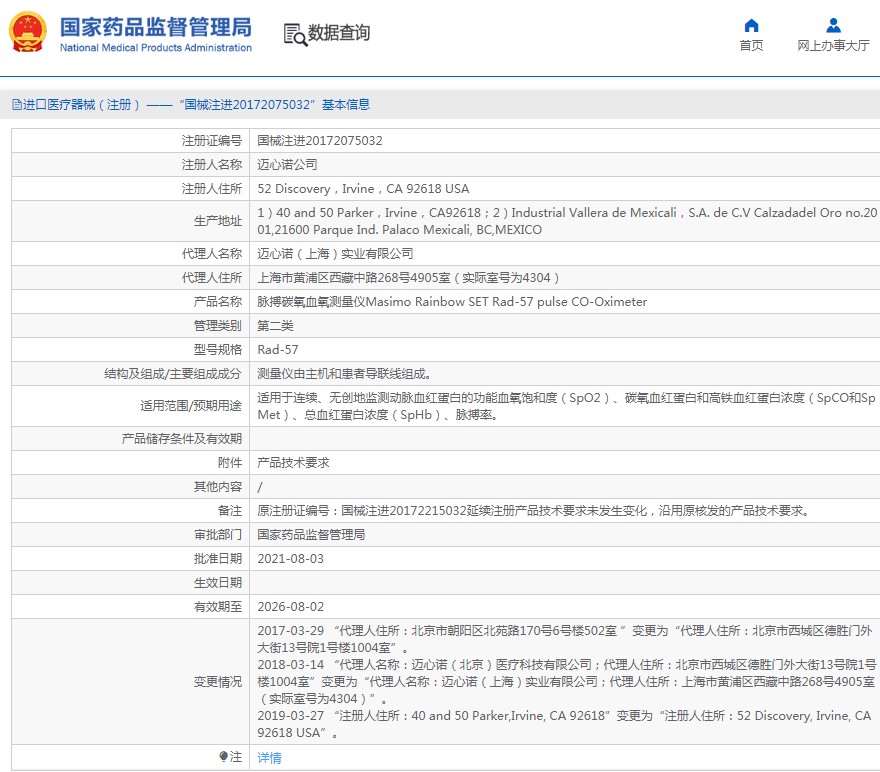Image resolution: width=880 pixels, height=772 pixels.
Task: Select registration number 国械注进20172075032 cell
Action: 320,140
